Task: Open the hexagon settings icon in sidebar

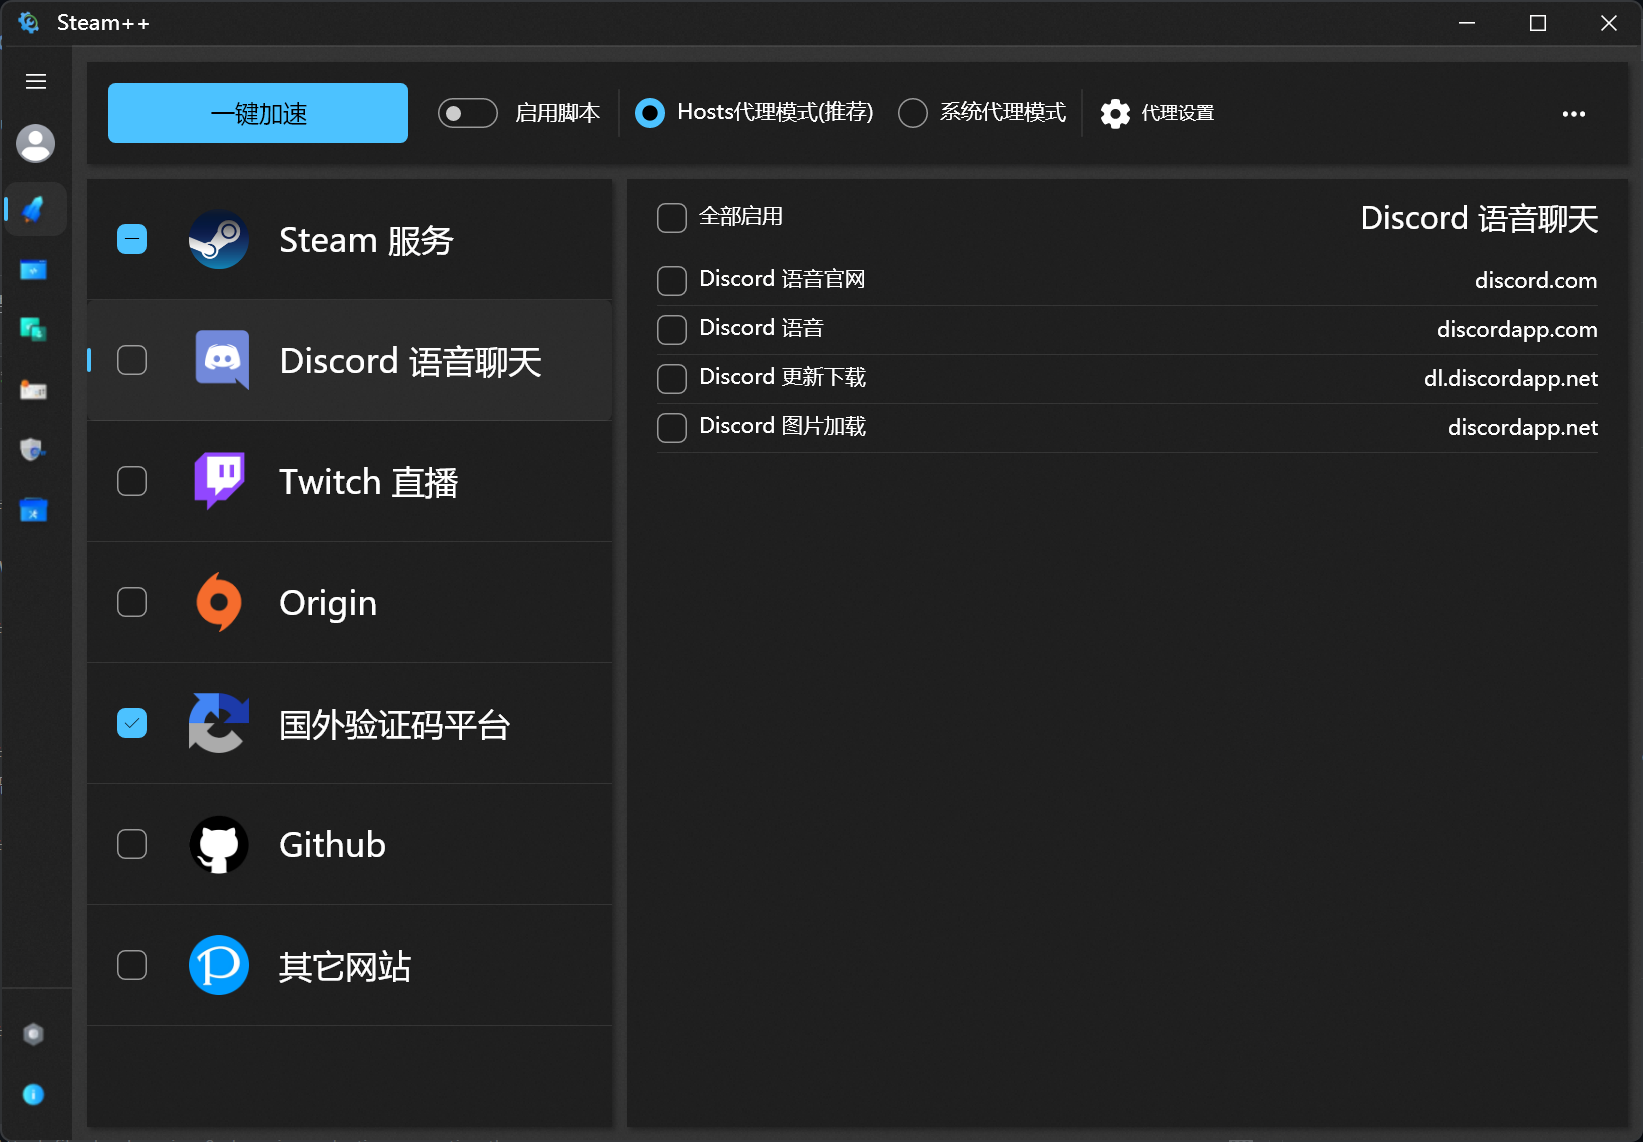Action: coord(33,1034)
